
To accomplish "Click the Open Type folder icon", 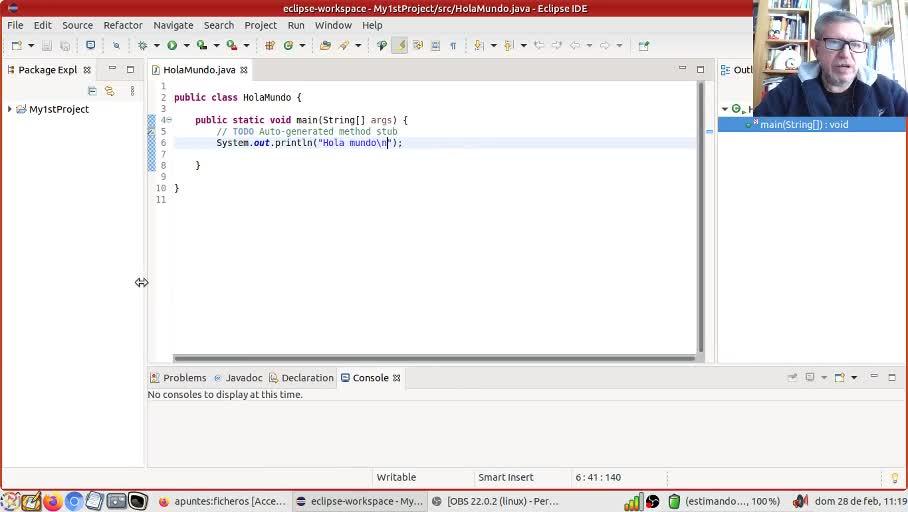I will pyautogui.click(x=325, y=45).
